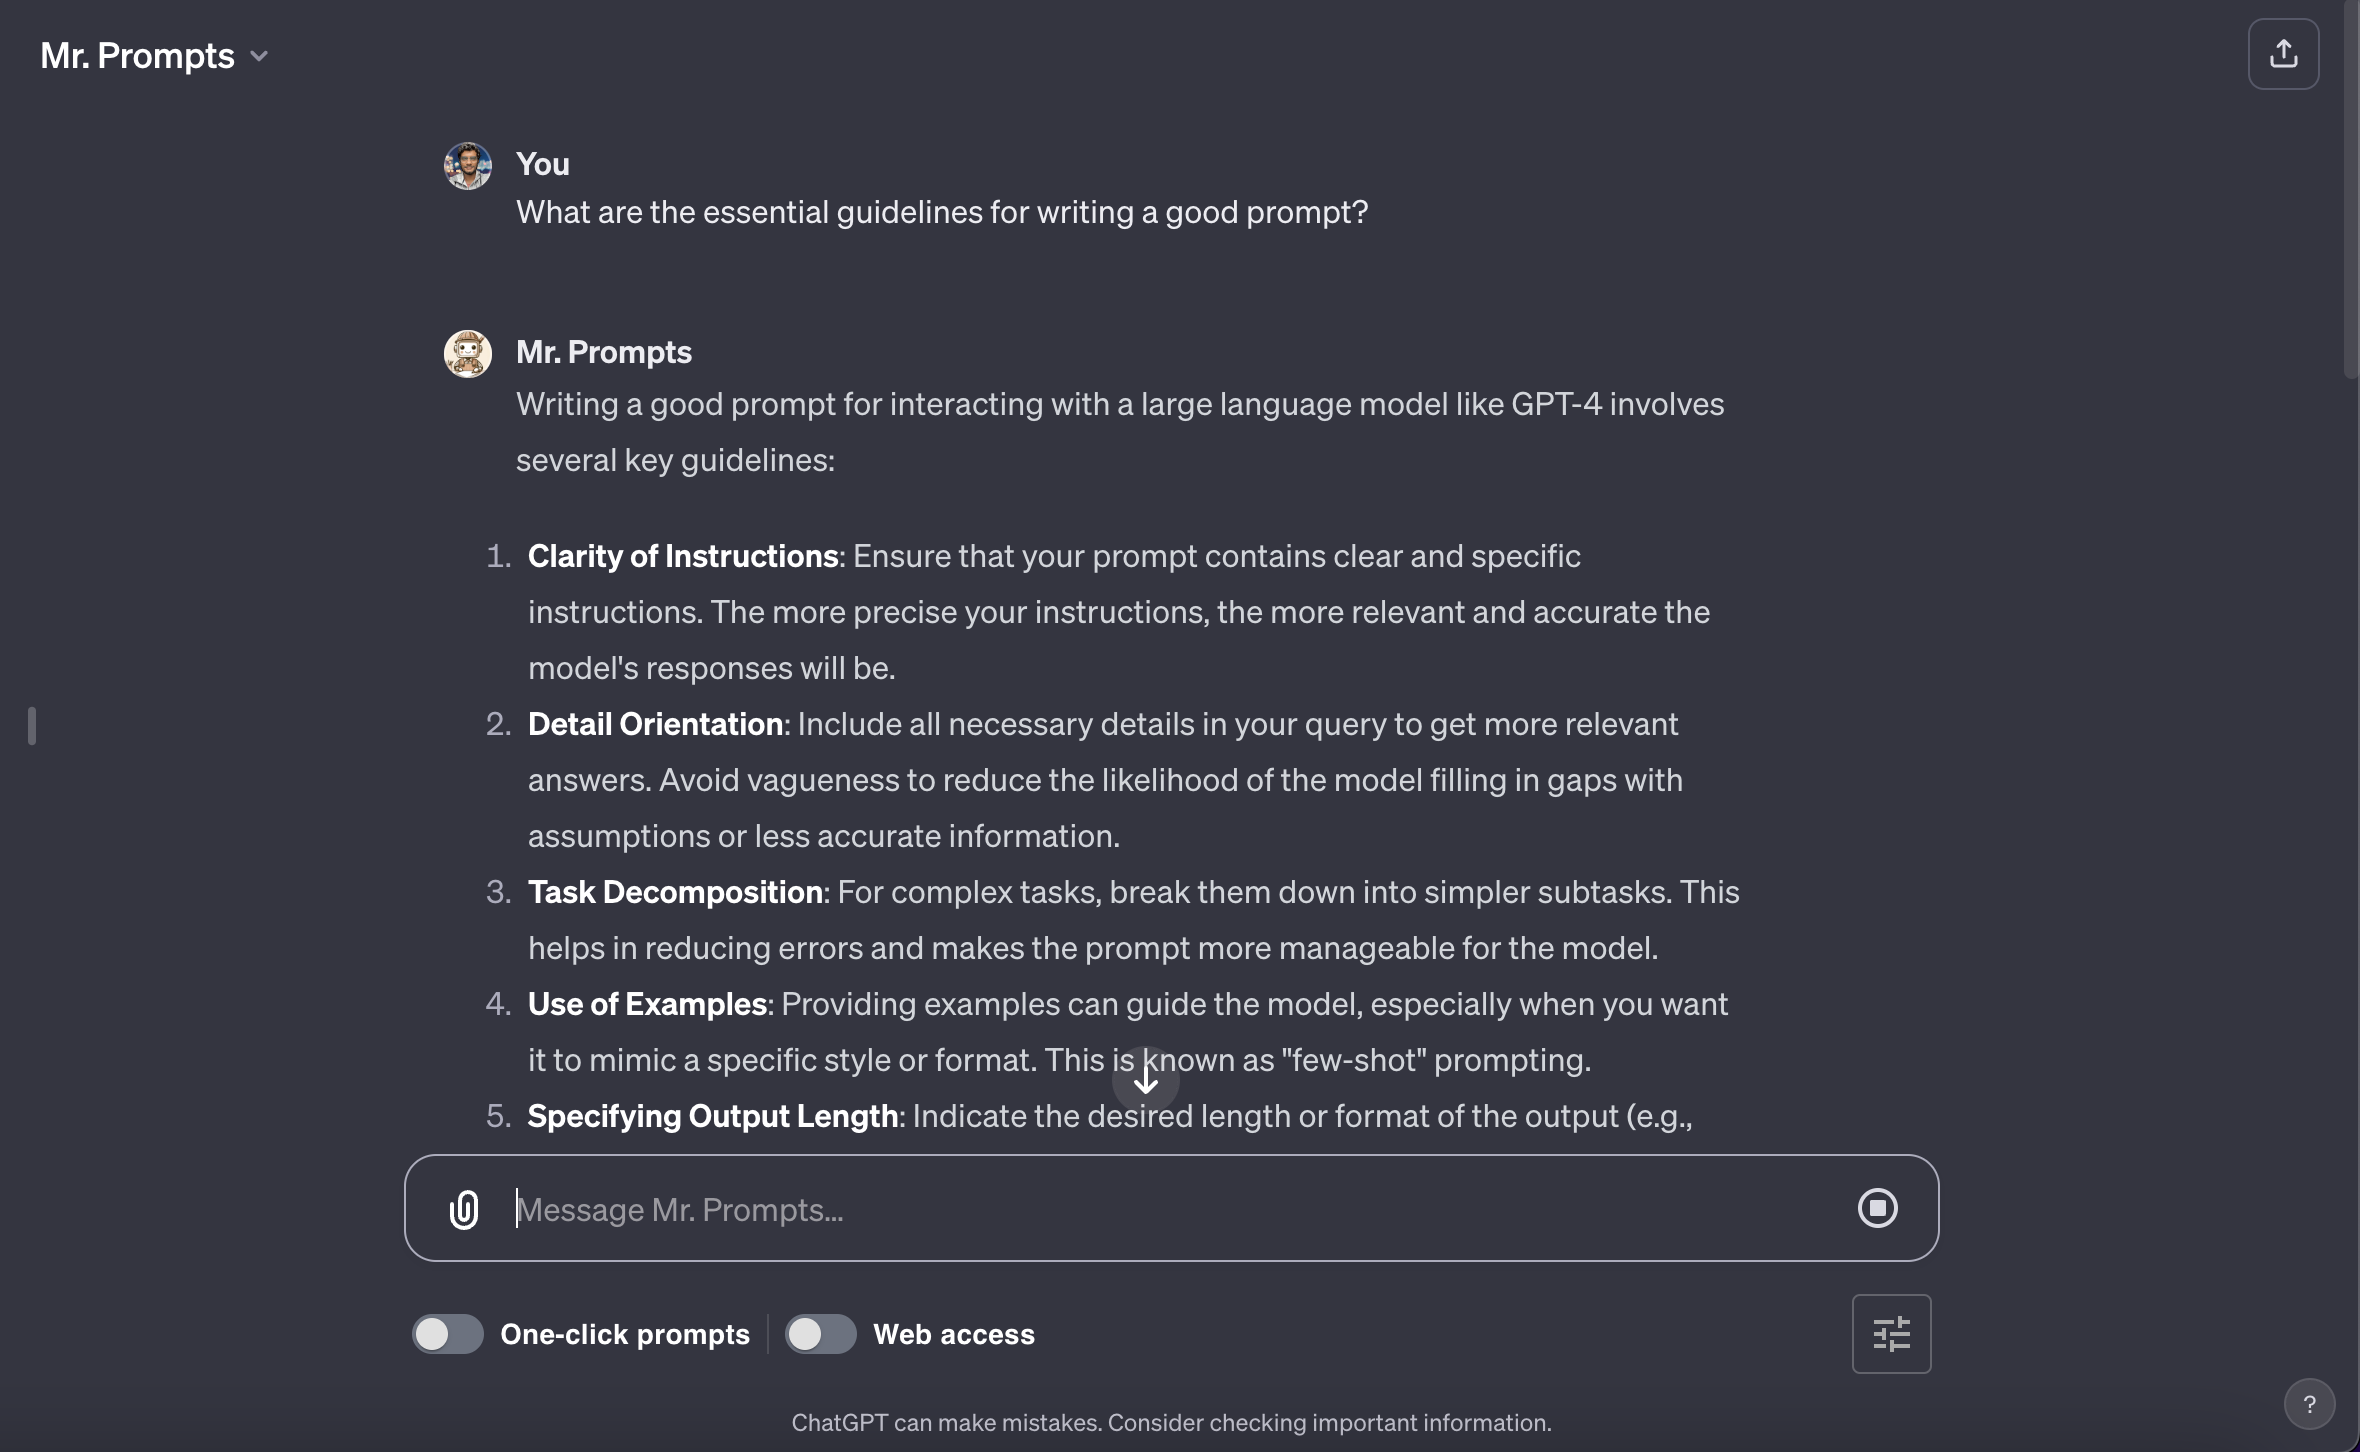
Task: Click the "Task Decomposition" bold heading
Action: pyautogui.click(x=675, y=892)
